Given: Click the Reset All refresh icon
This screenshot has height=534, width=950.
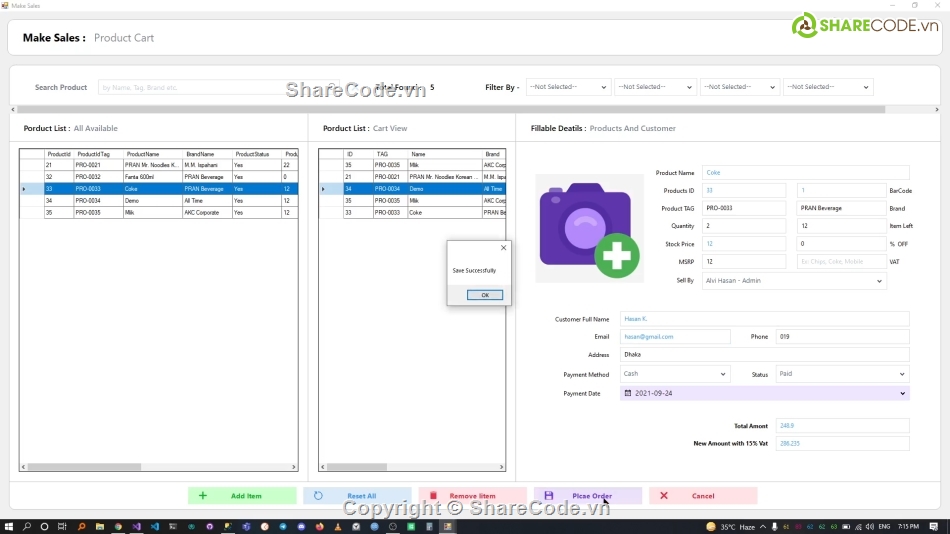Looking at the screenshot, I should click(318, 496).
